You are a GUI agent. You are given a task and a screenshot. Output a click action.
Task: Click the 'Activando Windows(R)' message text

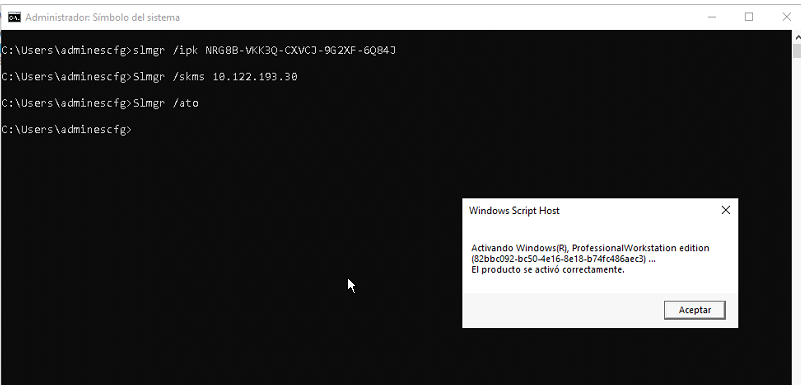pos(590,248)
